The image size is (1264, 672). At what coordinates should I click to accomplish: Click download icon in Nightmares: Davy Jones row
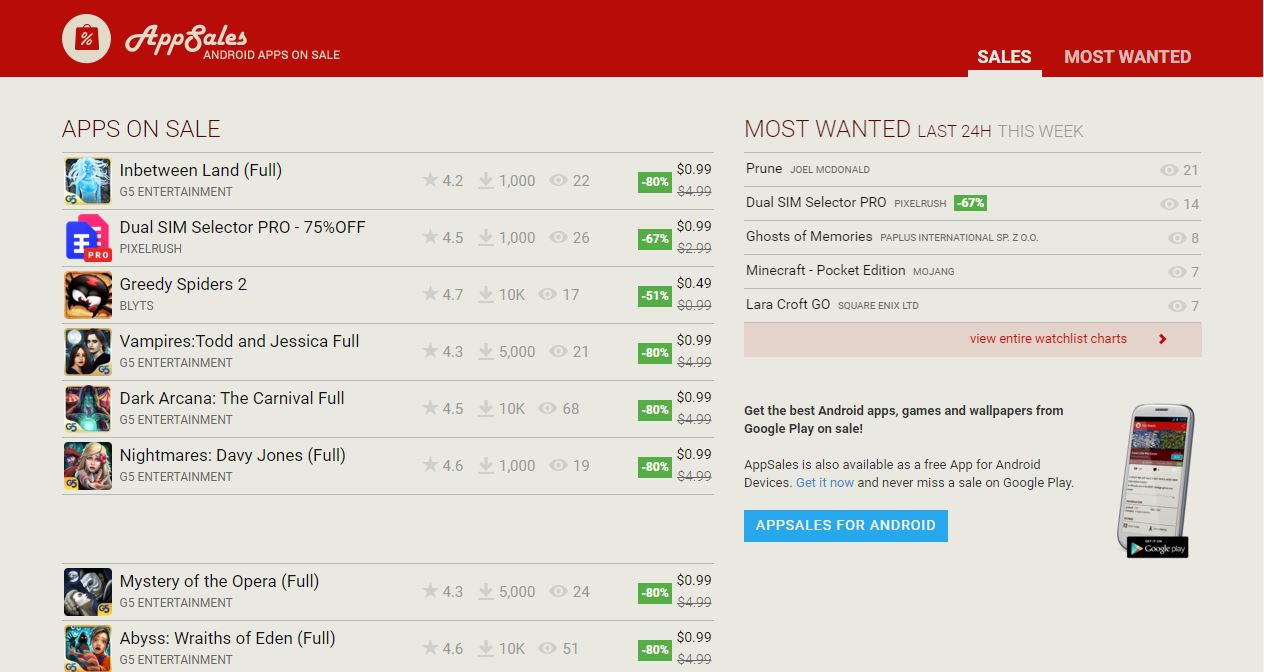[x=486, y=465]
